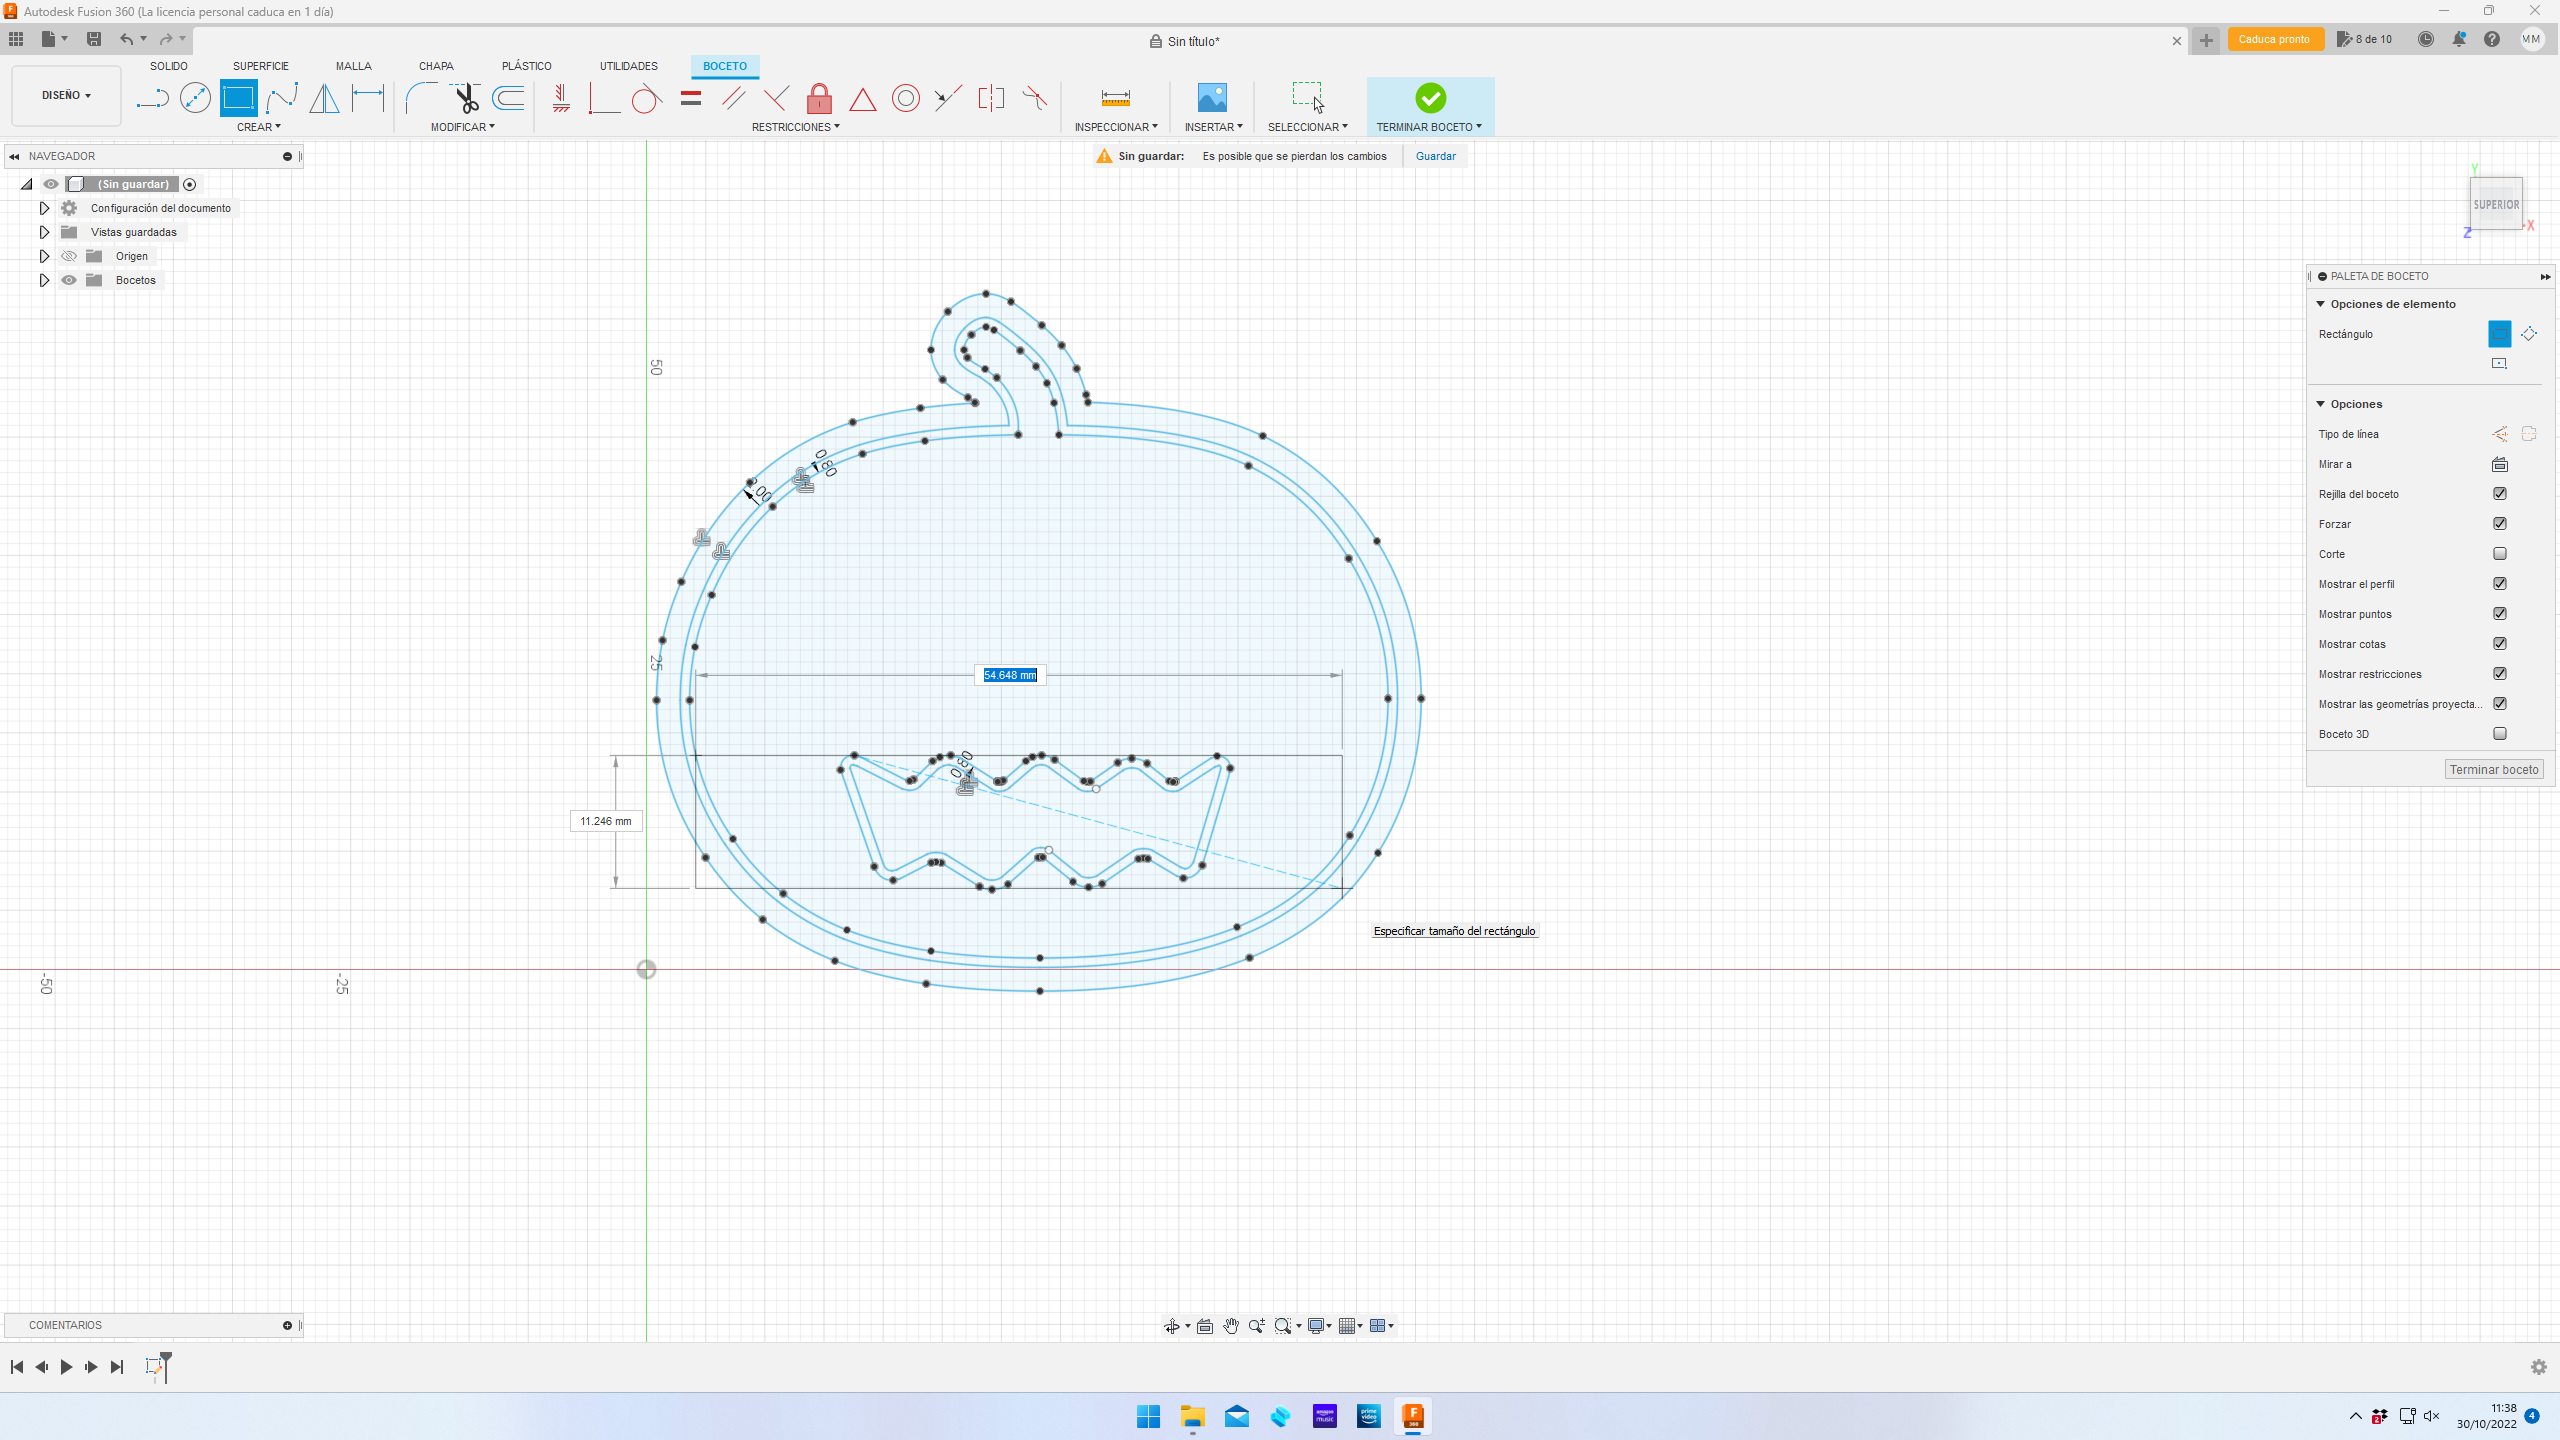The image size is (2560, 1440).
Task: Click the Offset tool icon
Action: (x=509, y=98)
